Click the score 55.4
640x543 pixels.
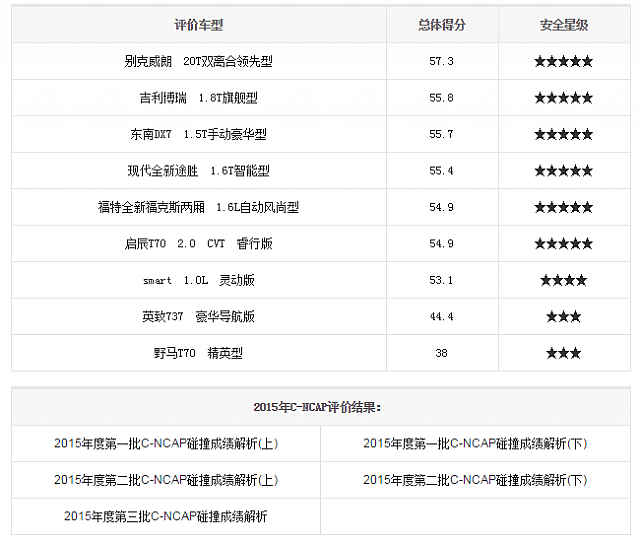pos(441,171)
